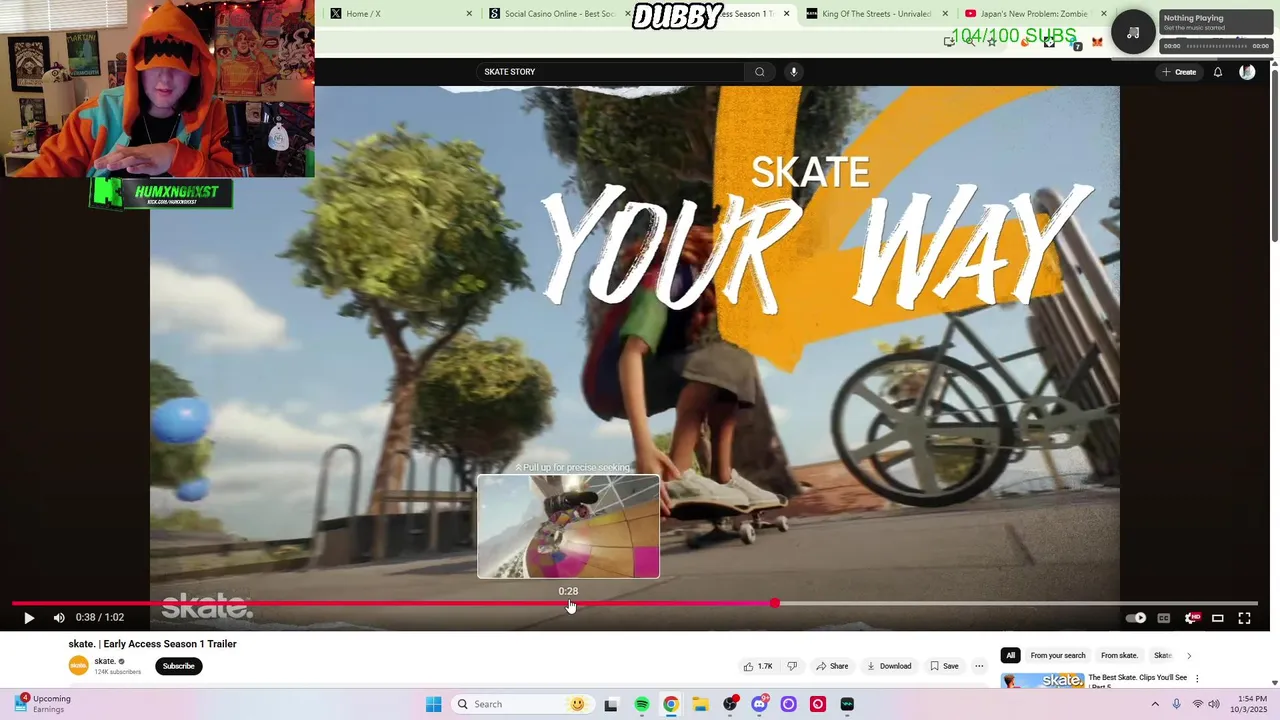Select the All filter chip
The image size is (1280, 720).
1010,656
